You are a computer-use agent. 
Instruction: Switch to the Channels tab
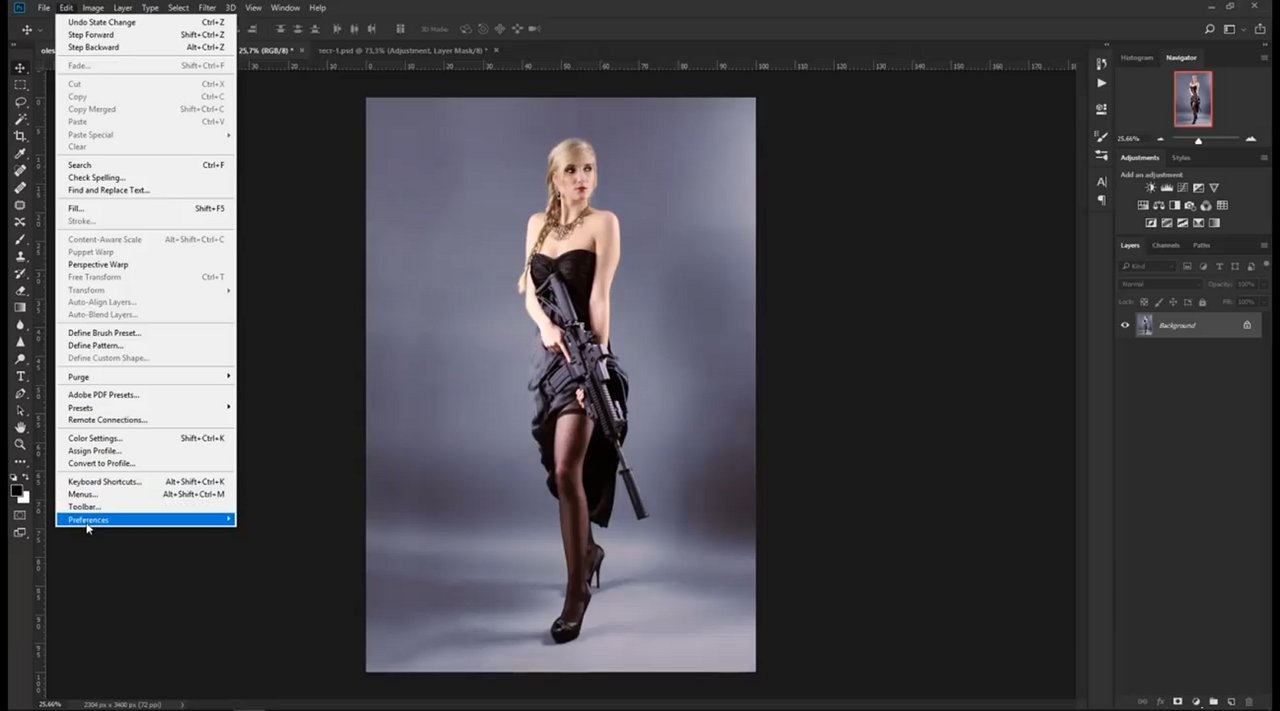pyautogui.click(x=1166, y=245)
